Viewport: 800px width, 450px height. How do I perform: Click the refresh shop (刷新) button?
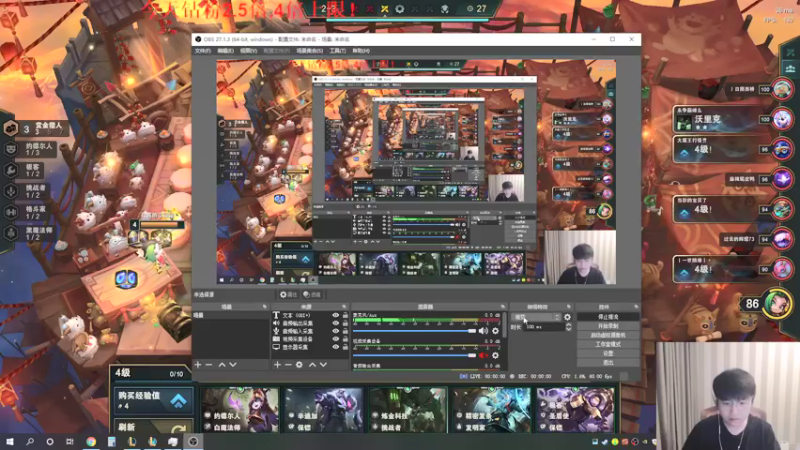[x=155, y=426]
